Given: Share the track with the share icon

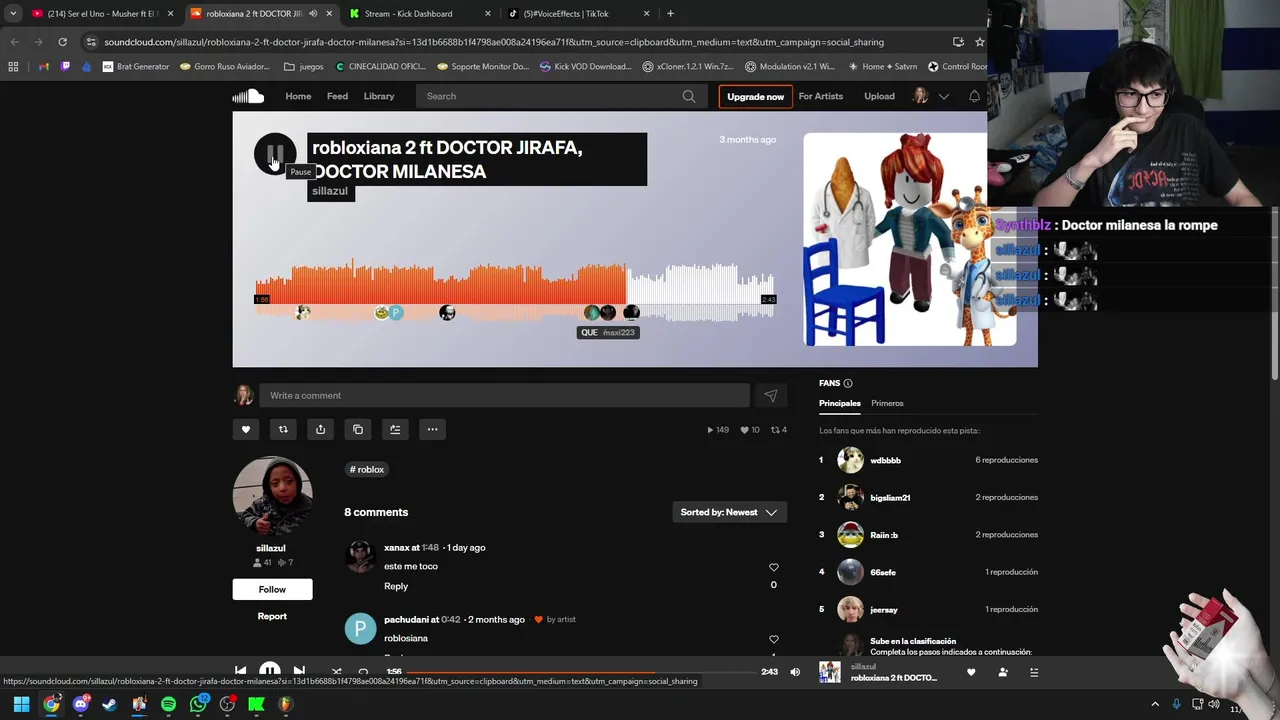Looking at the screenshot, I should tap(320, 429).
